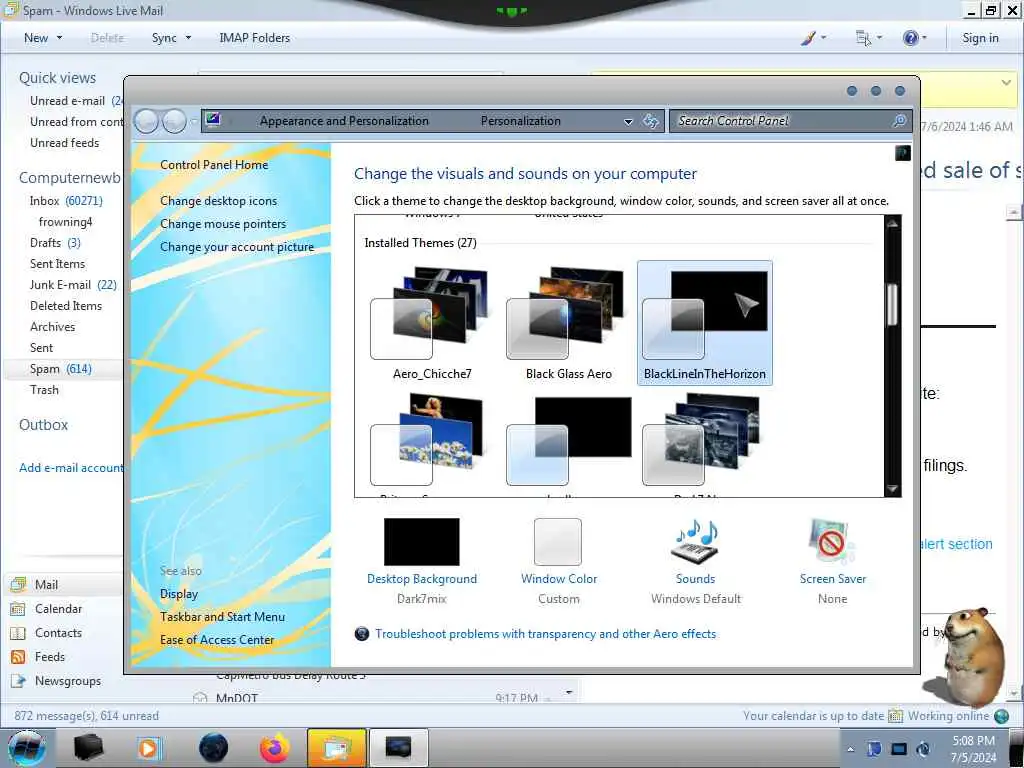Expand the New button dropdown arrow
Screen dimensions: 1024x768
[59, 38]
